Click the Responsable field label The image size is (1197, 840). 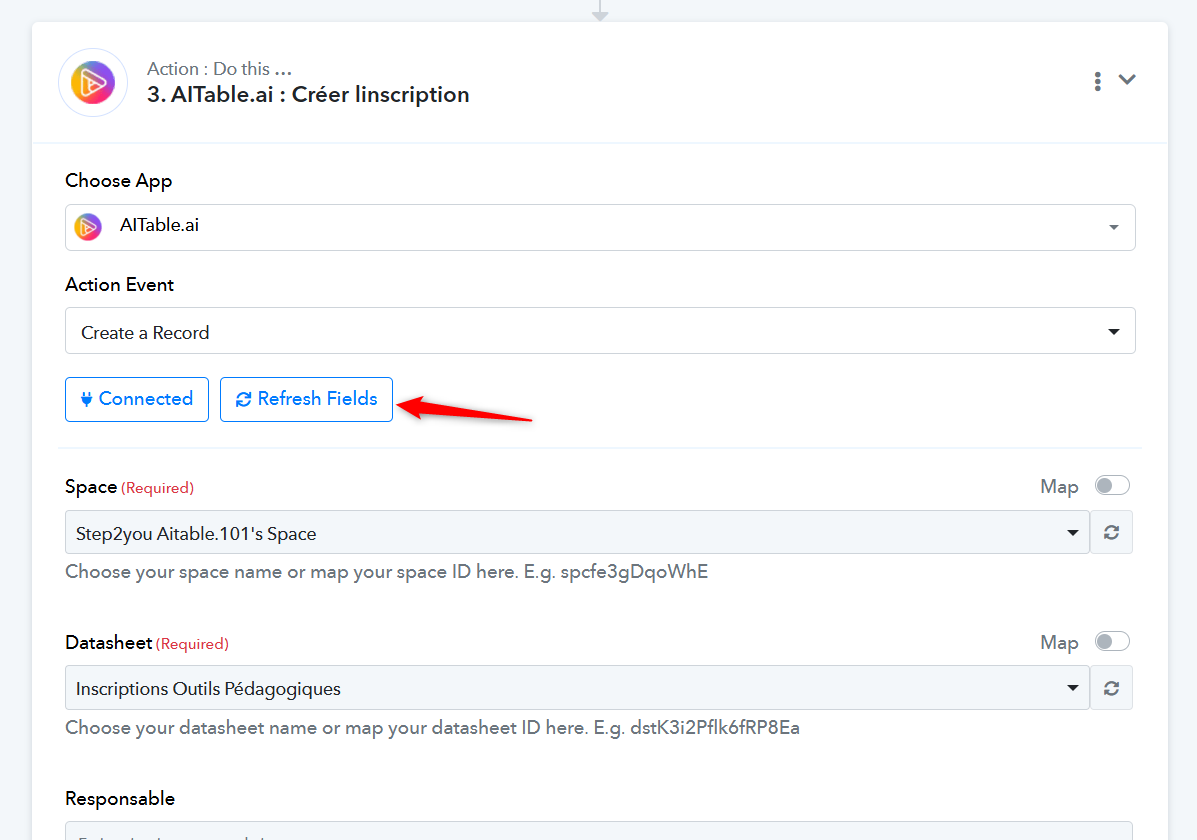[120, 799]
